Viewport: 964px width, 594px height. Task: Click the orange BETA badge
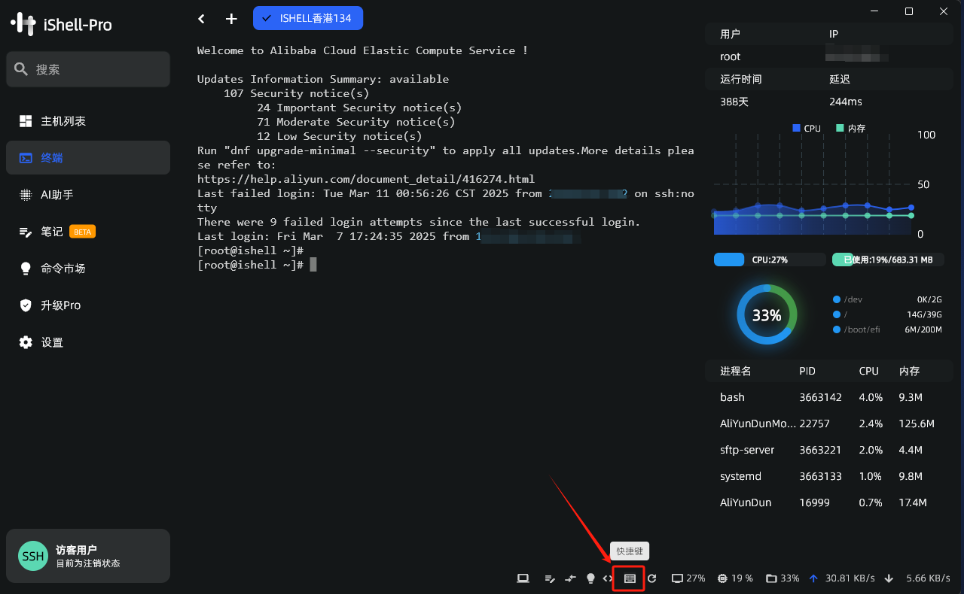(x=82, y=232)
